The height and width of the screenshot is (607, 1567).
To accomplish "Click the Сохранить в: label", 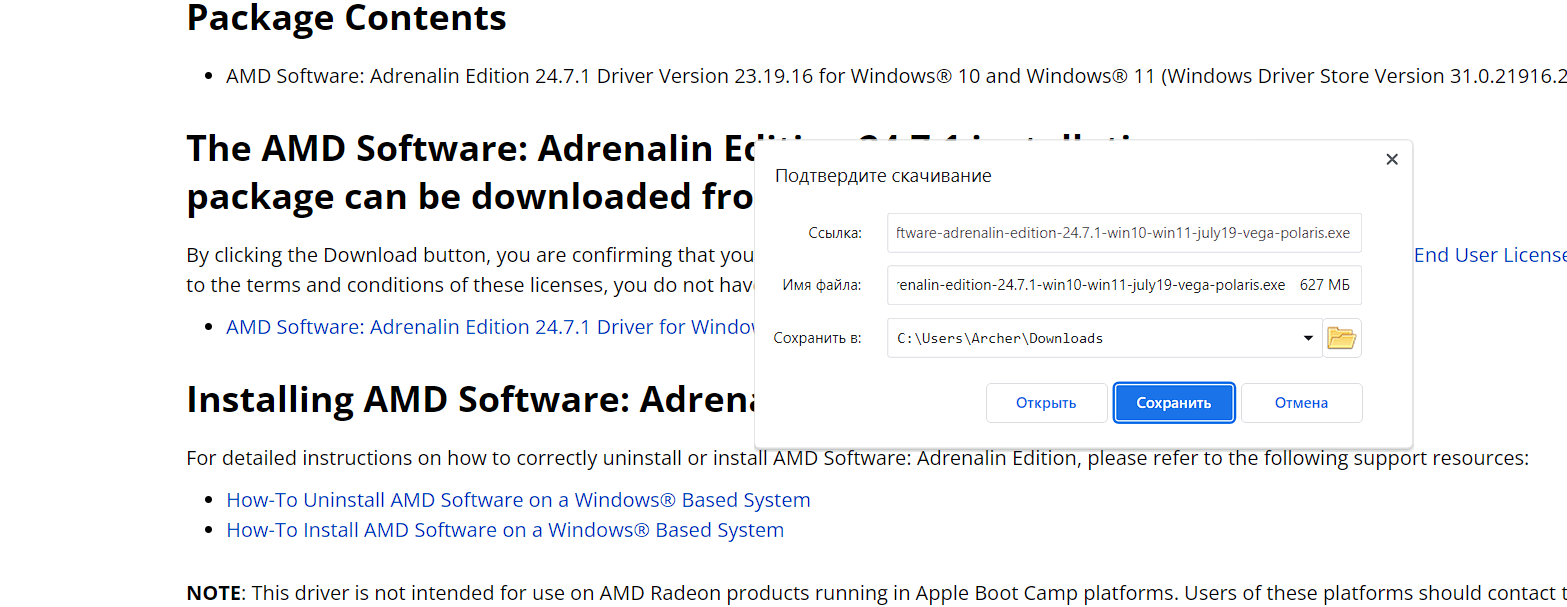I will click(x=817, y=338).
